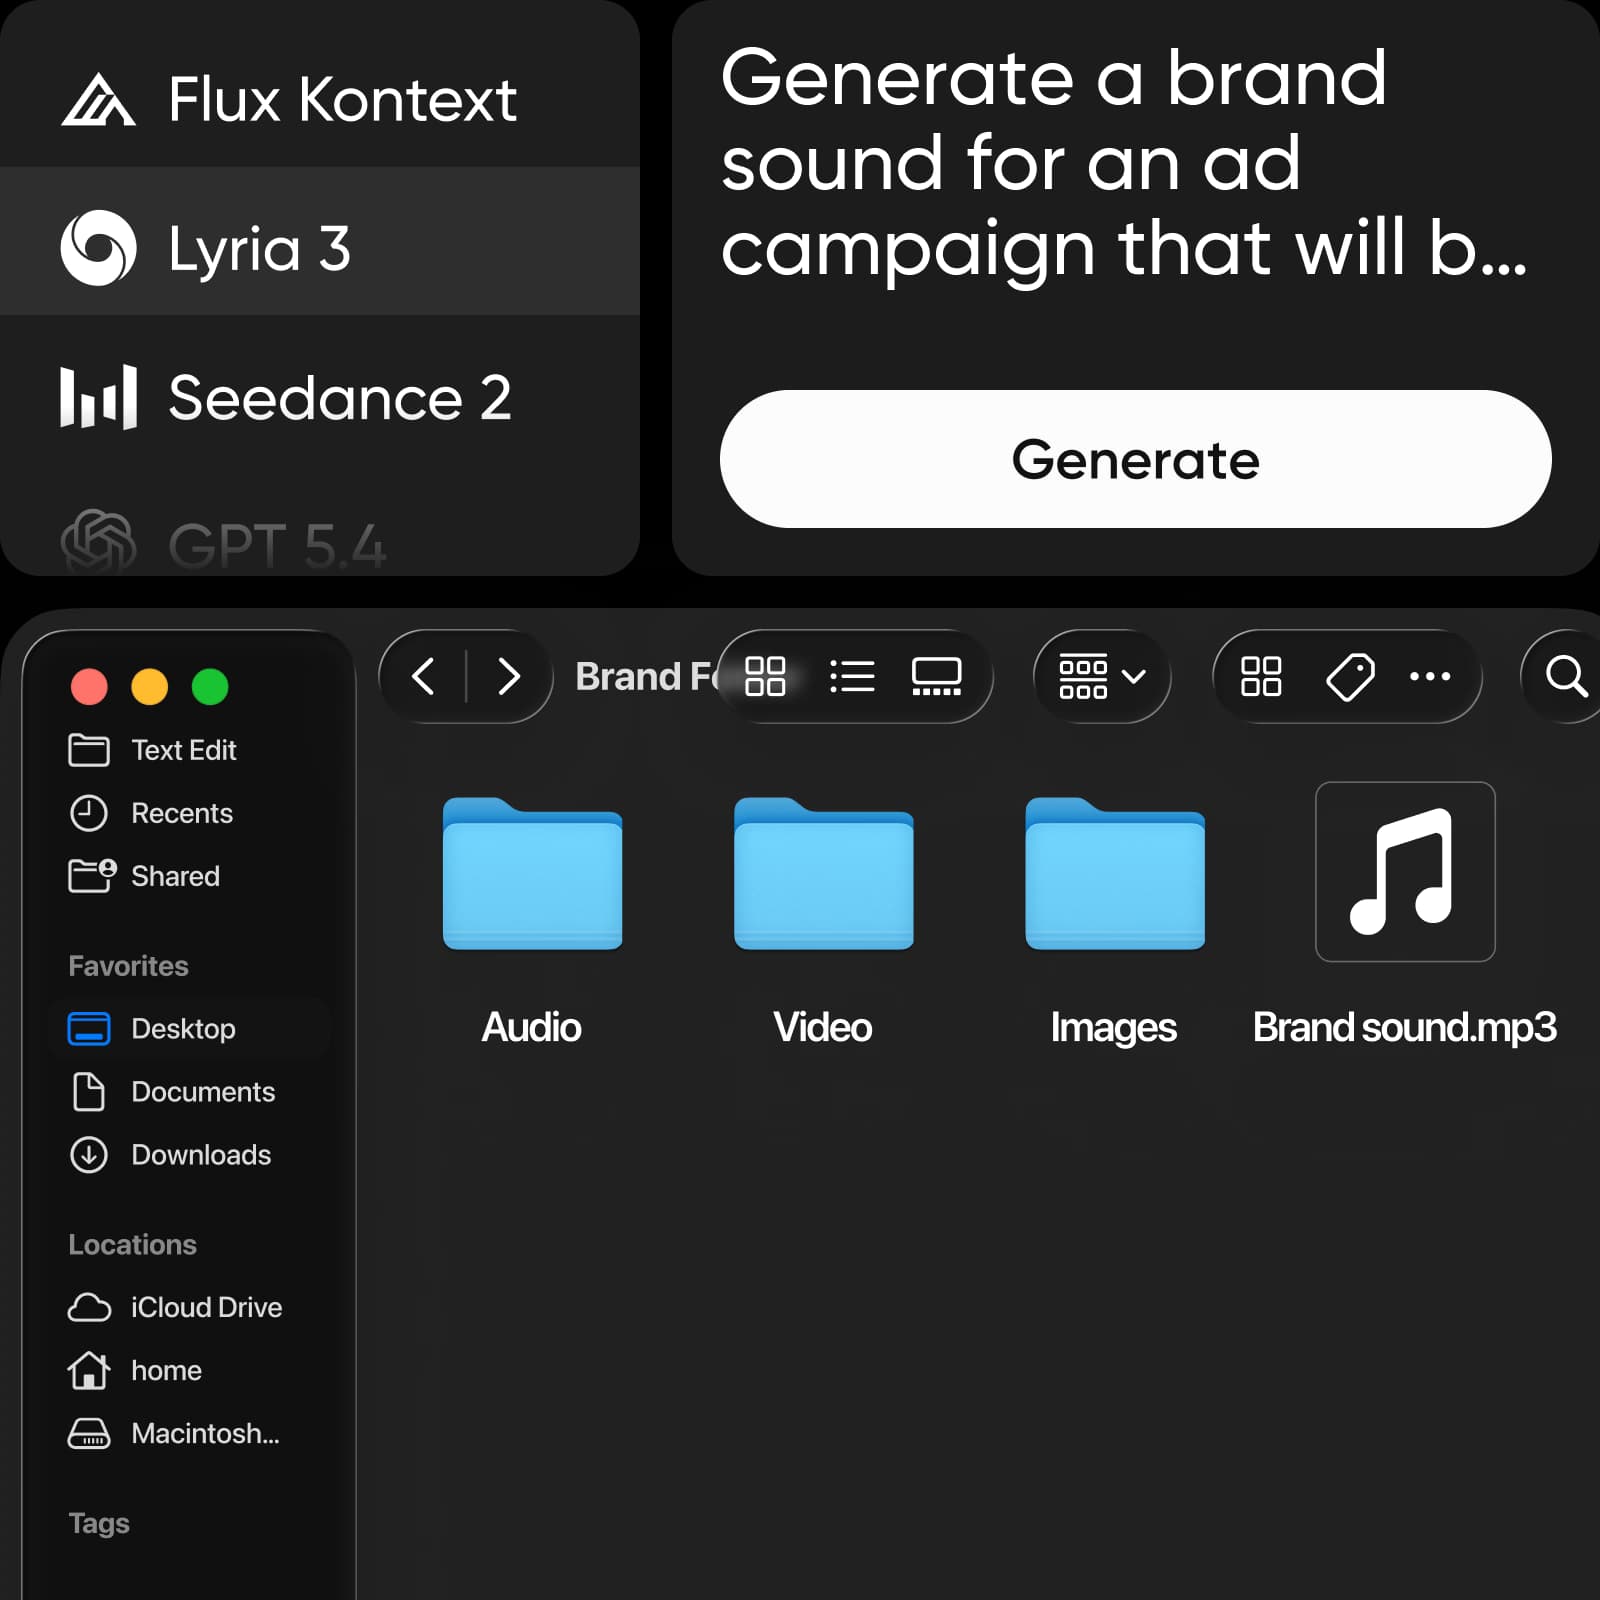Image resolution: width=1600 pixels, height=1600 pixels.
Task: Click the "Video" folder label
Action: (823, 1028)
